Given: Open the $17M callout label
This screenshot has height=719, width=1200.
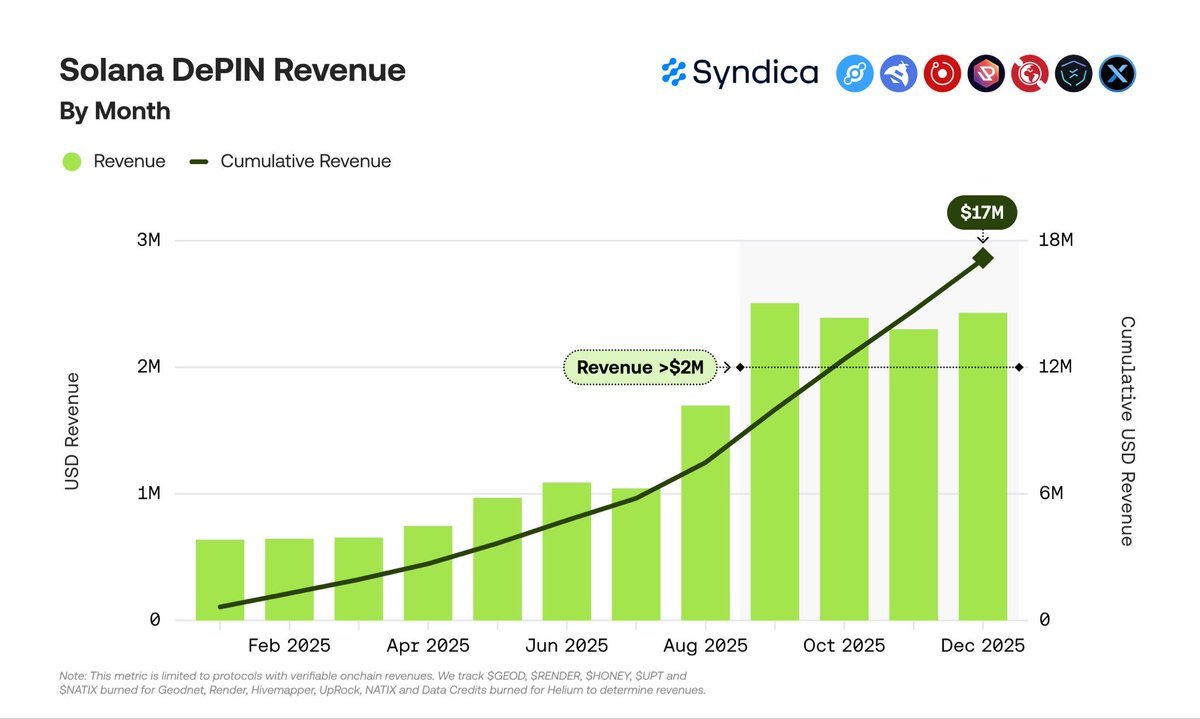Looking at the screenshot, I should point(981,212).
